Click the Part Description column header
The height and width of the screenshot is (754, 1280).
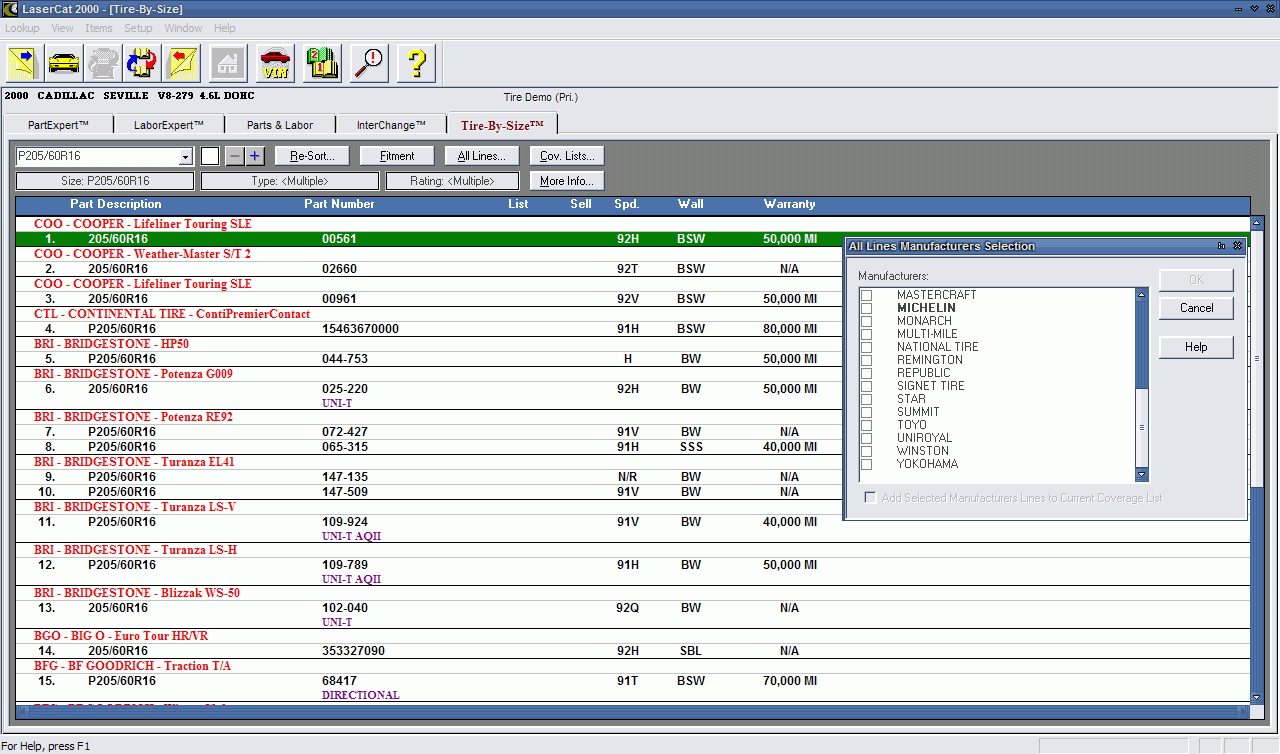(x=115, y=204)
